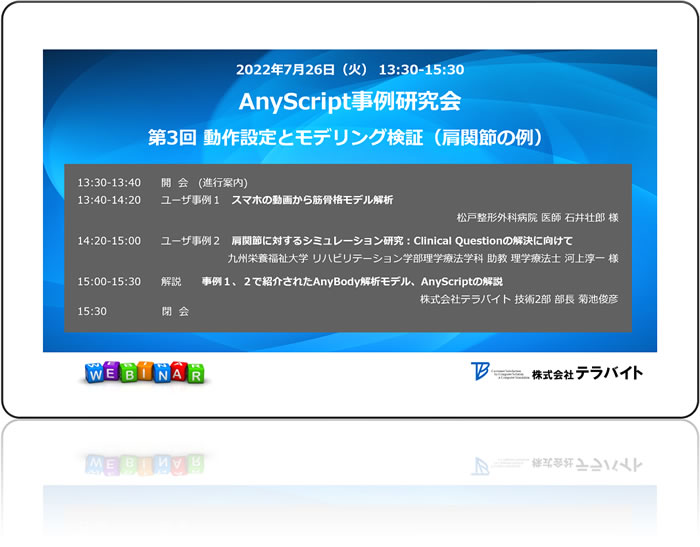Click the date 2022年7月26日（火） 13:30-15:30
This screenshot has height=547, width=700.
(350, 69)
